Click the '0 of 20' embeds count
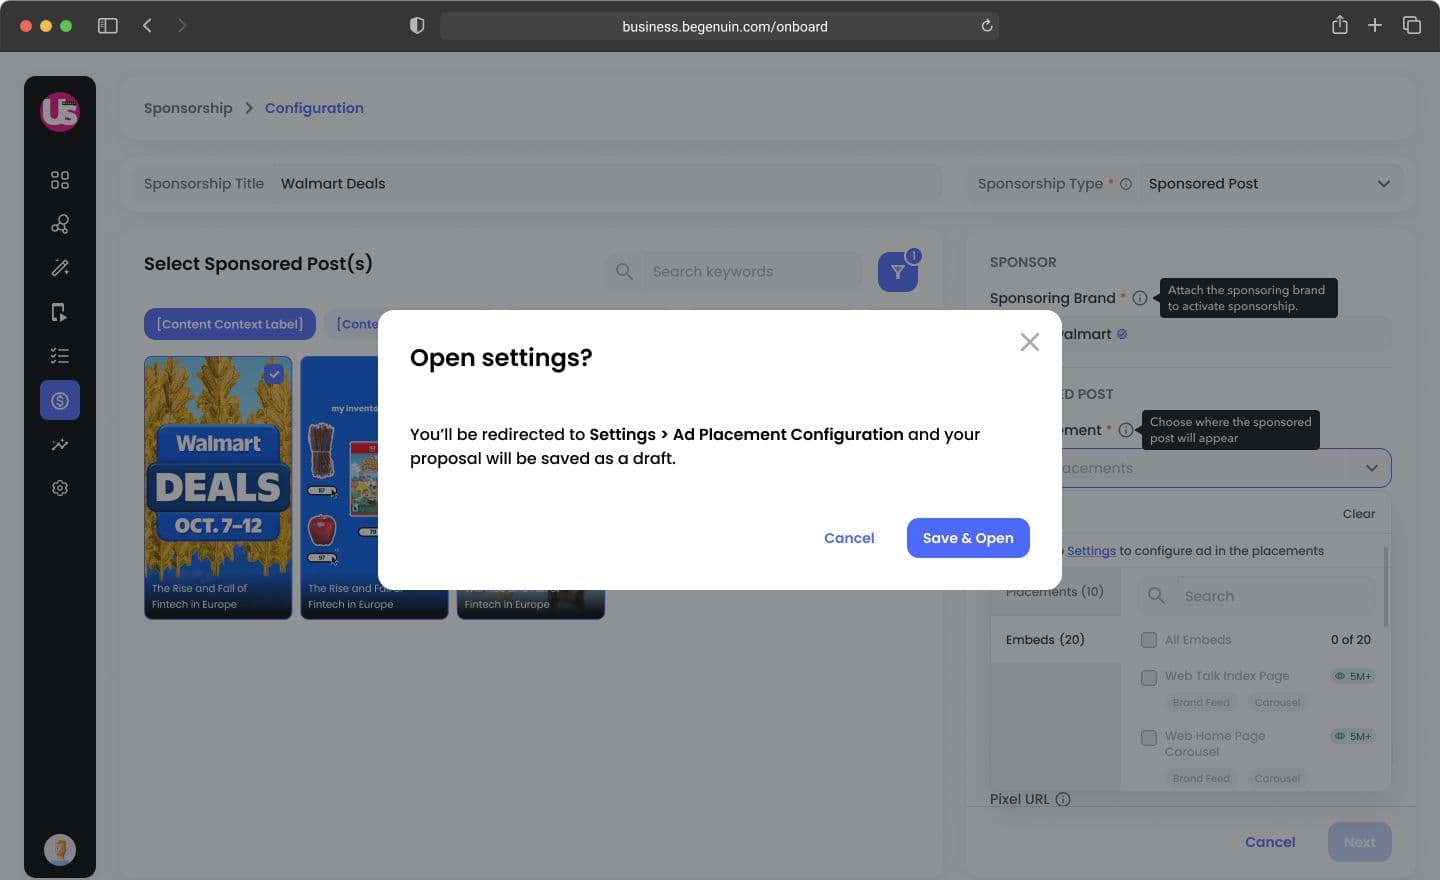 coord(1351,640)
